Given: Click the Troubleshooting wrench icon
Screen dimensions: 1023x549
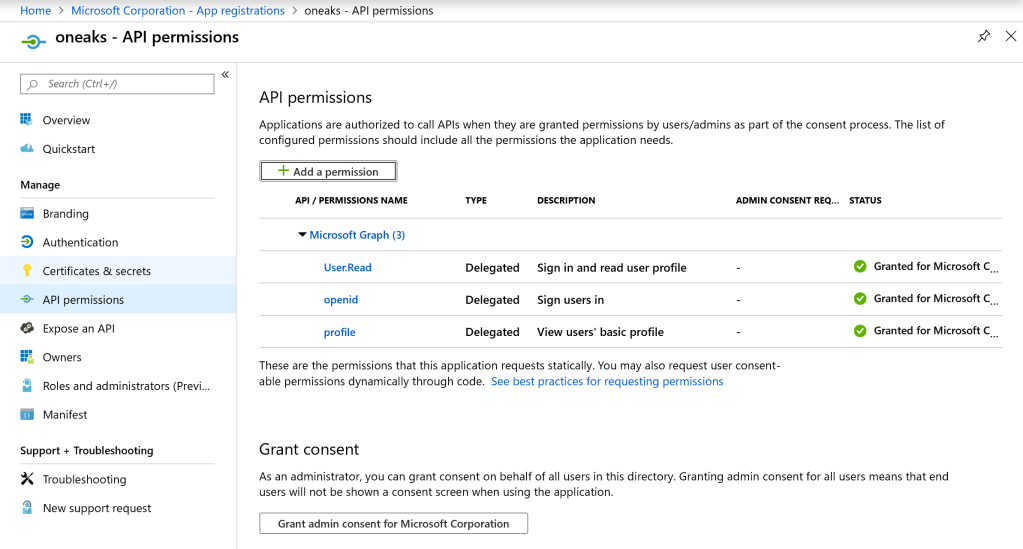Looking at the screenshot, I should (x=27, y=479).
